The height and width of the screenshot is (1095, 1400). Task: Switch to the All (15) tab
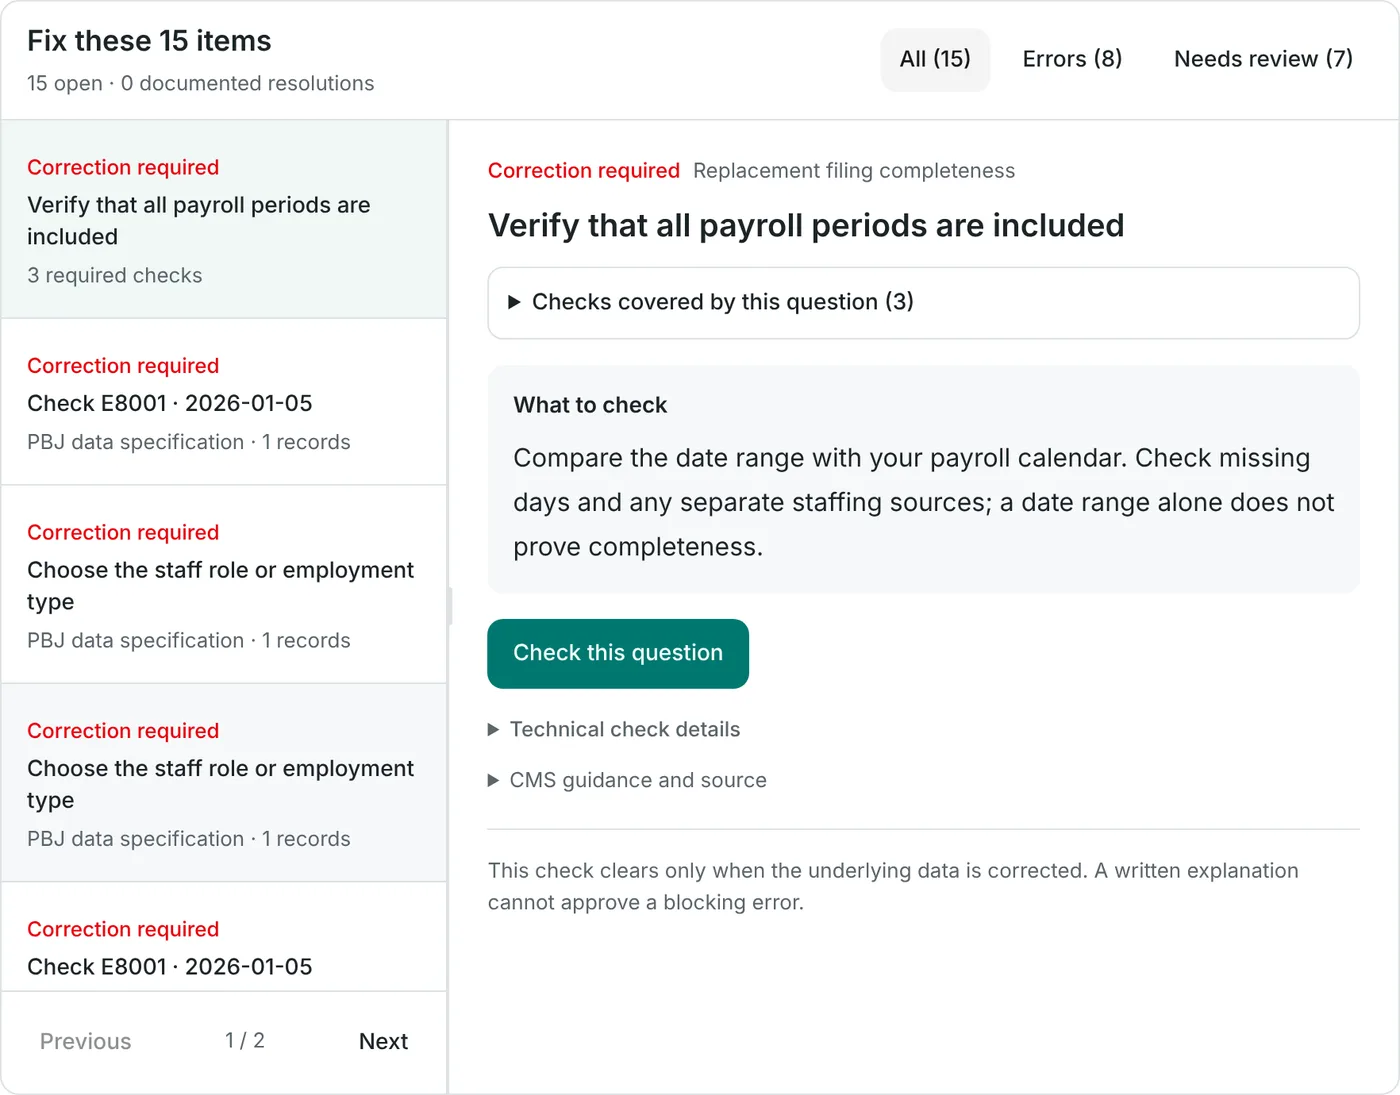pos(935,59)
